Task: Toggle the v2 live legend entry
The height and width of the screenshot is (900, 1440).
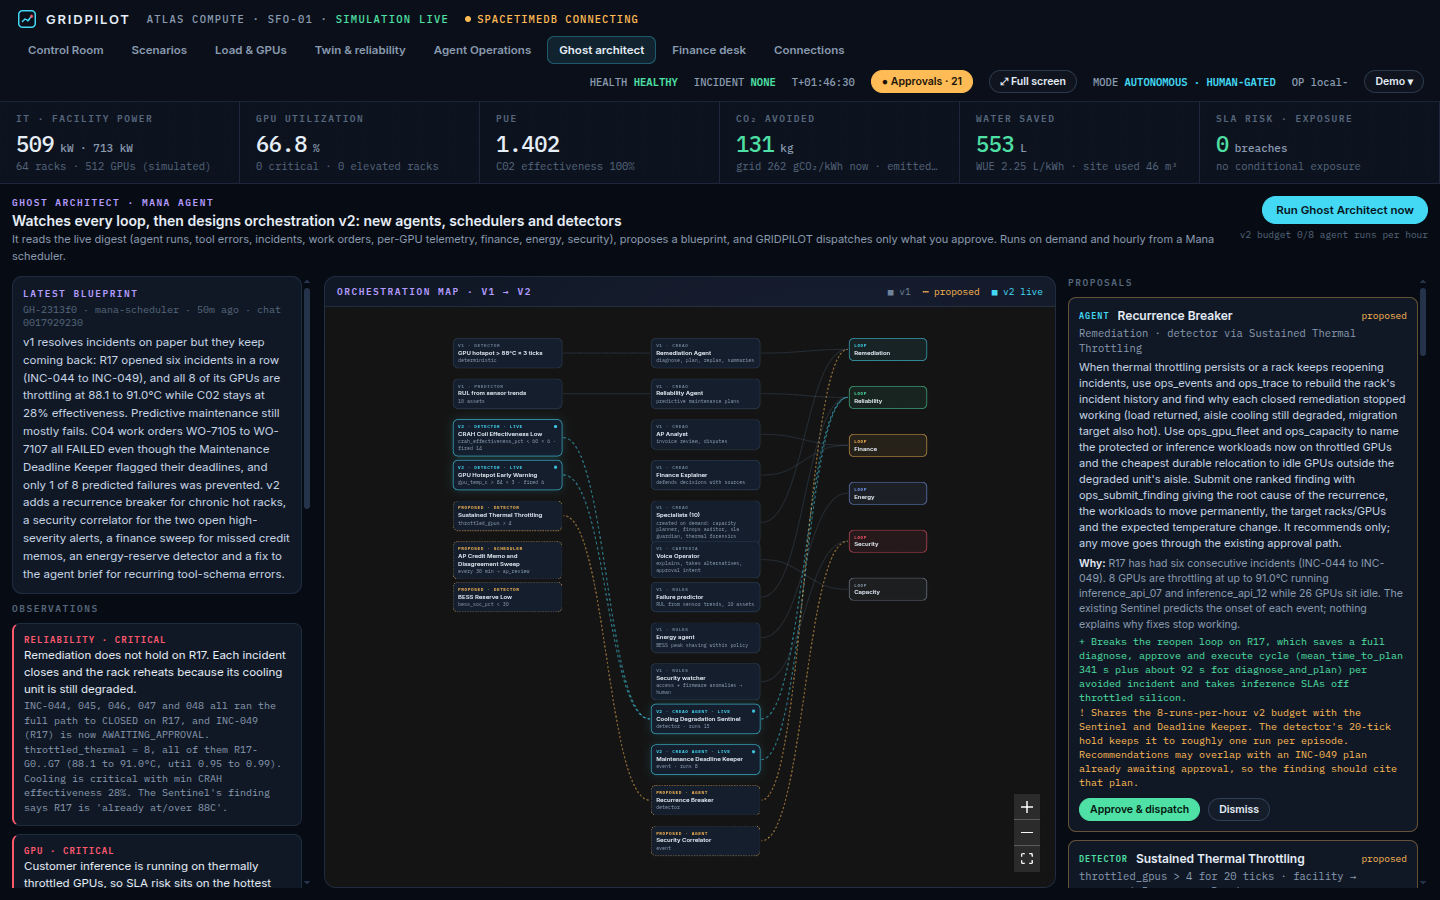Action: 1017,292
